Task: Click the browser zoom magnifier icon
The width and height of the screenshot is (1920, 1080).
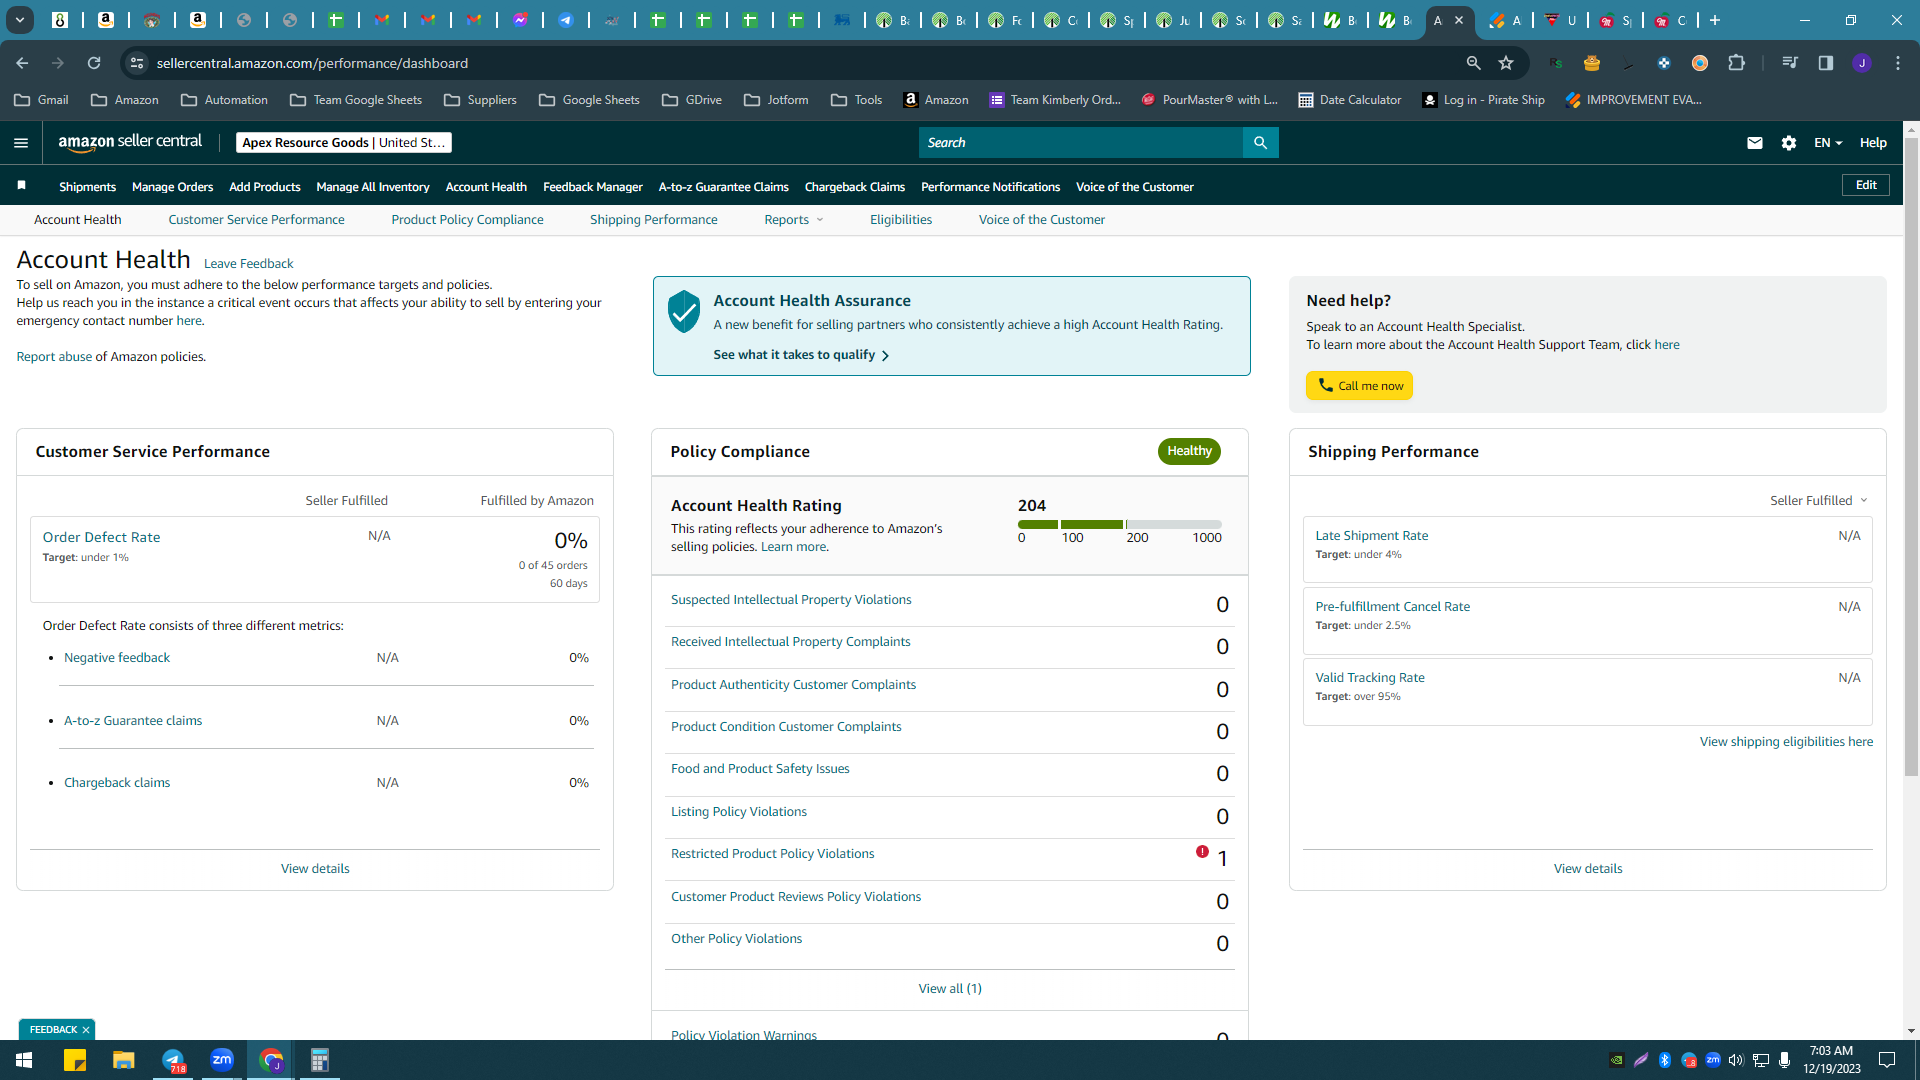Action: pos(1473,63)
